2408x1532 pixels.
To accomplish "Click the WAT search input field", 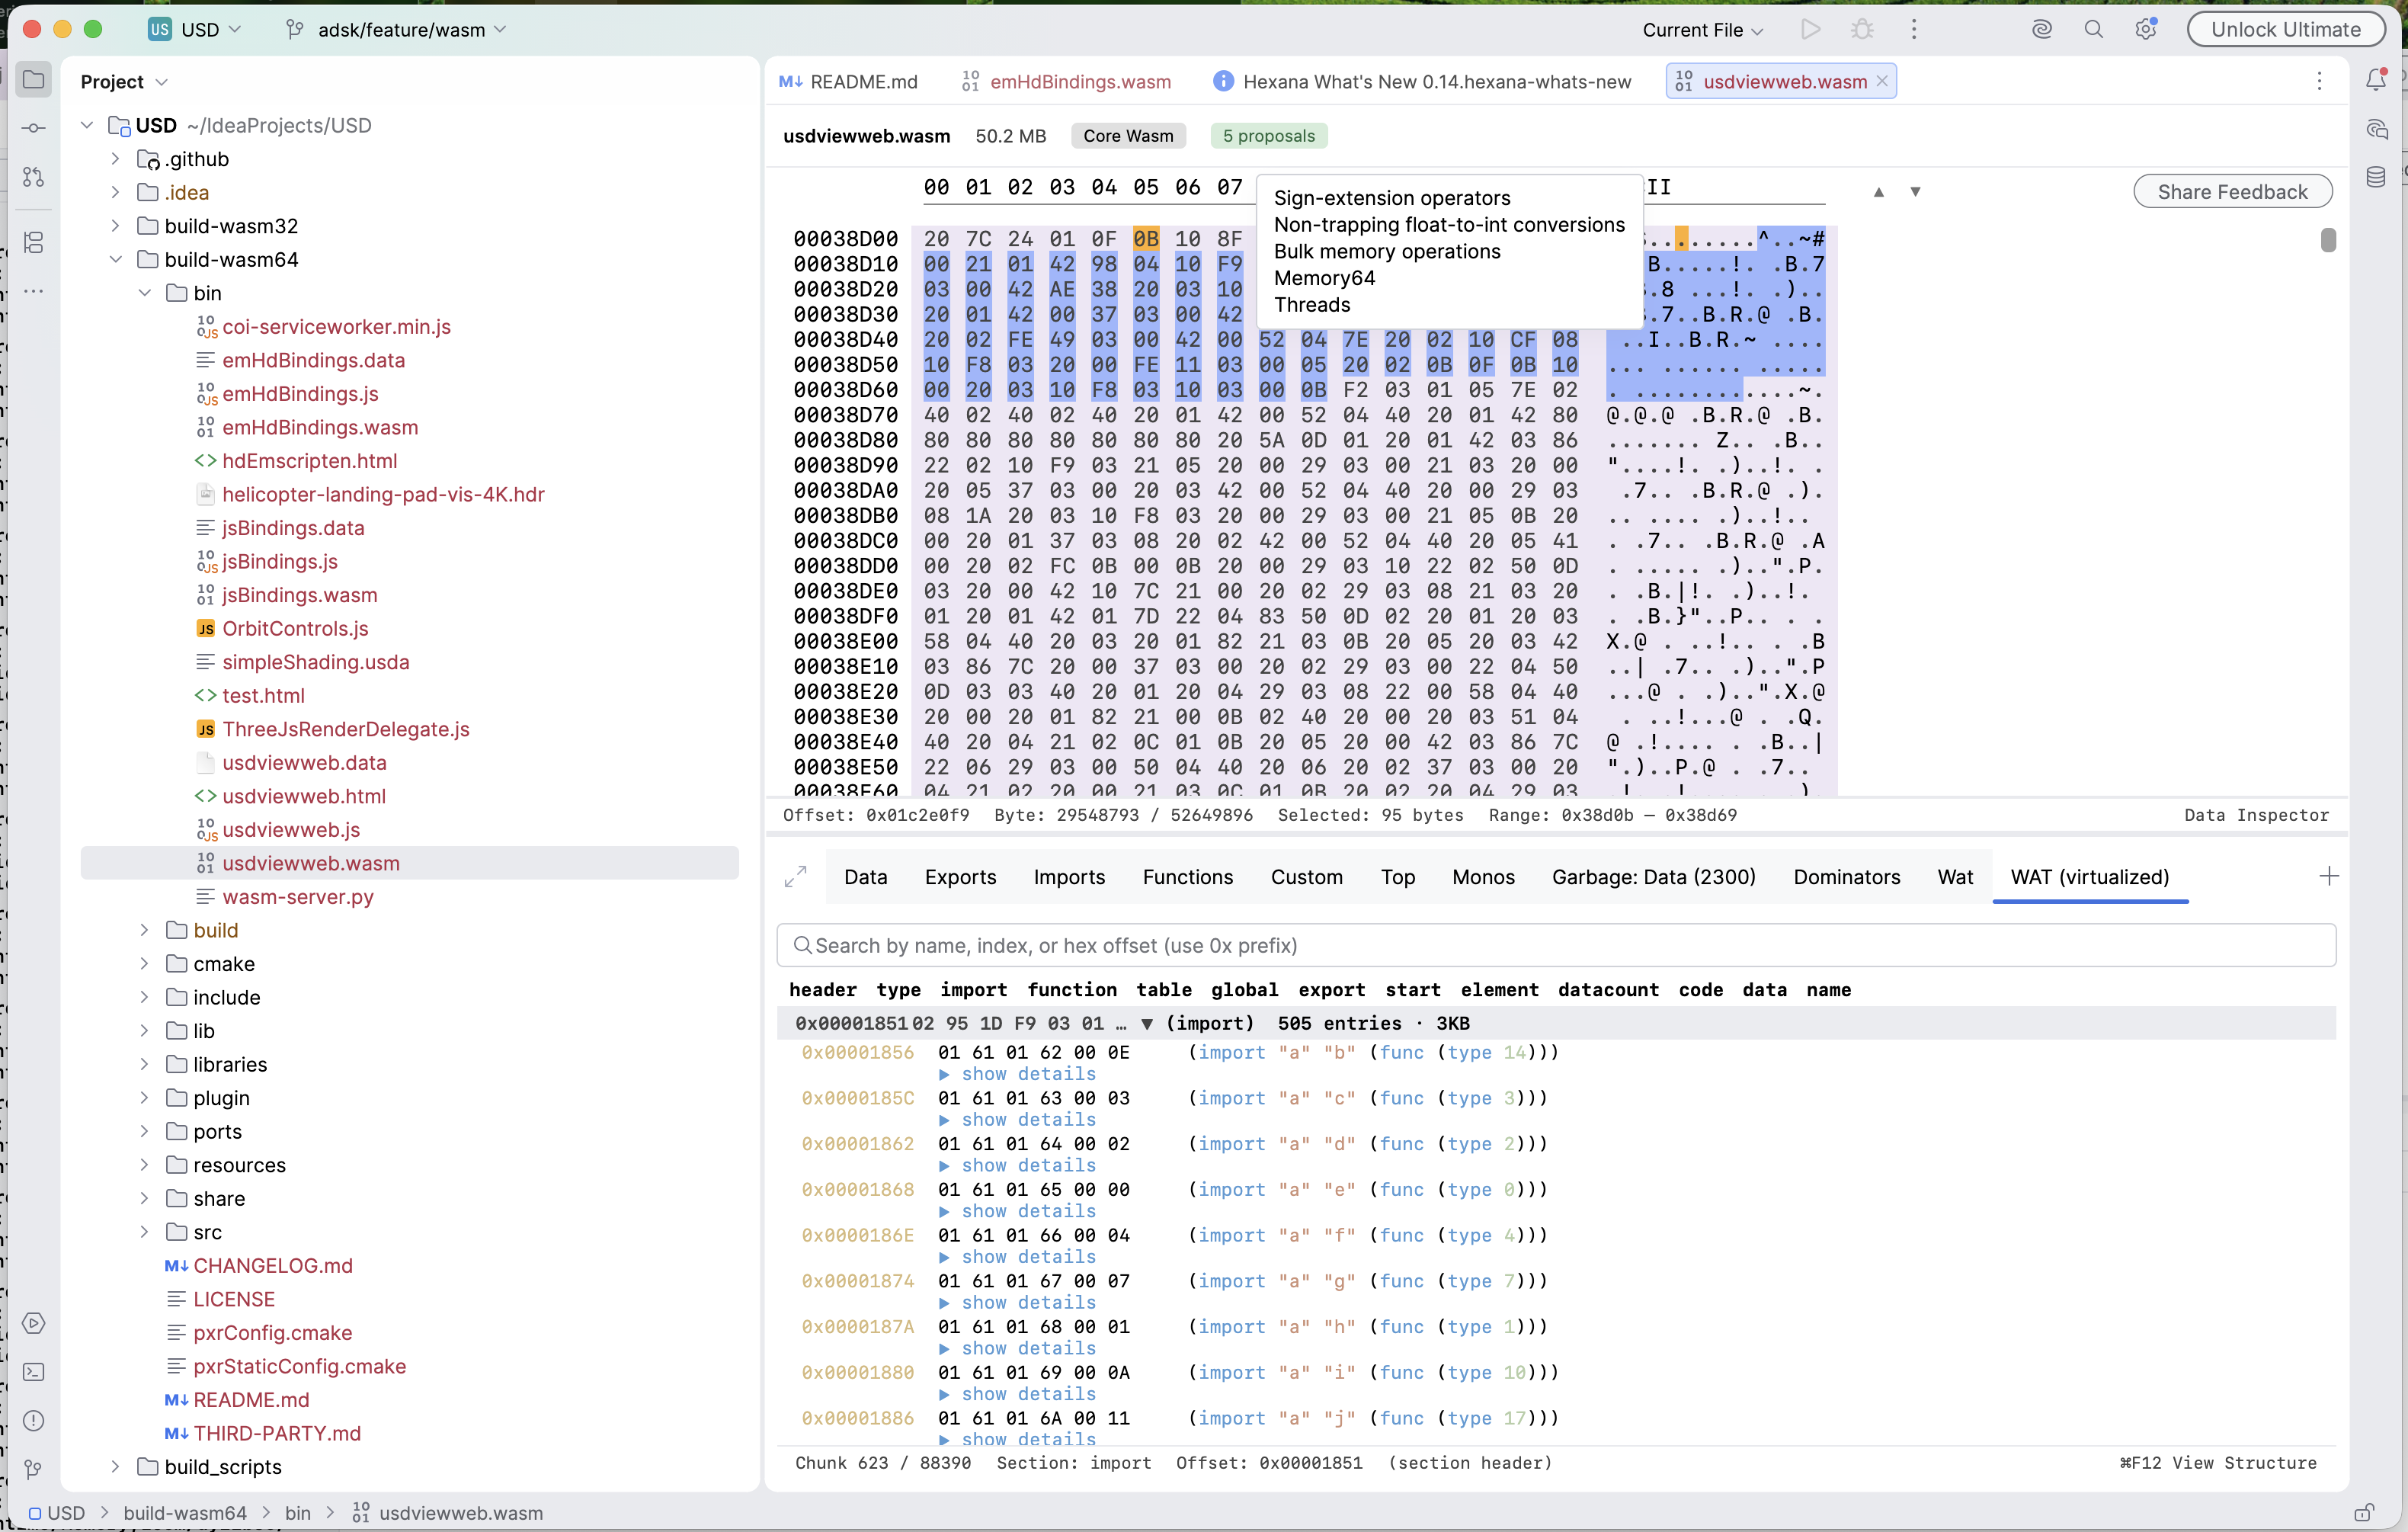I will (x=1556, y=945).
